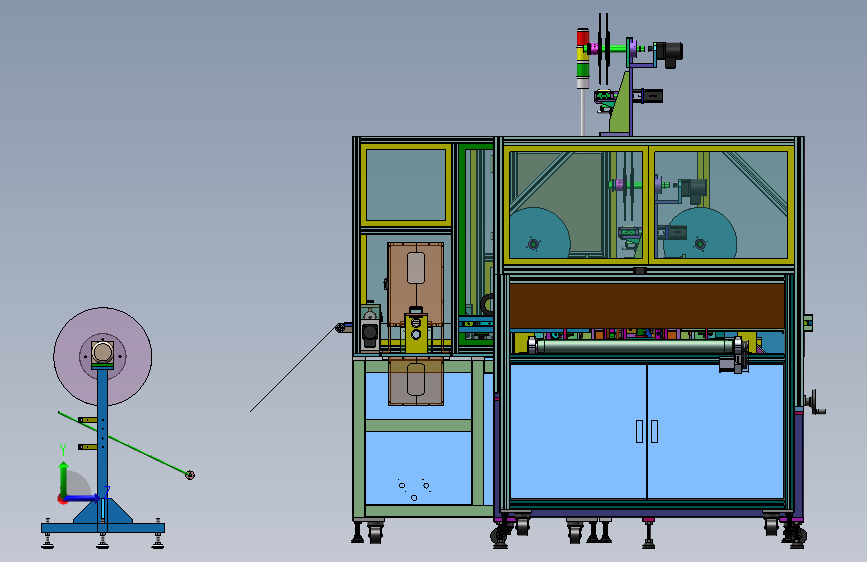Select the long green horizontal roller
Image resolution: width=867 pixels, height=562 pixels.
coord(636,346)
